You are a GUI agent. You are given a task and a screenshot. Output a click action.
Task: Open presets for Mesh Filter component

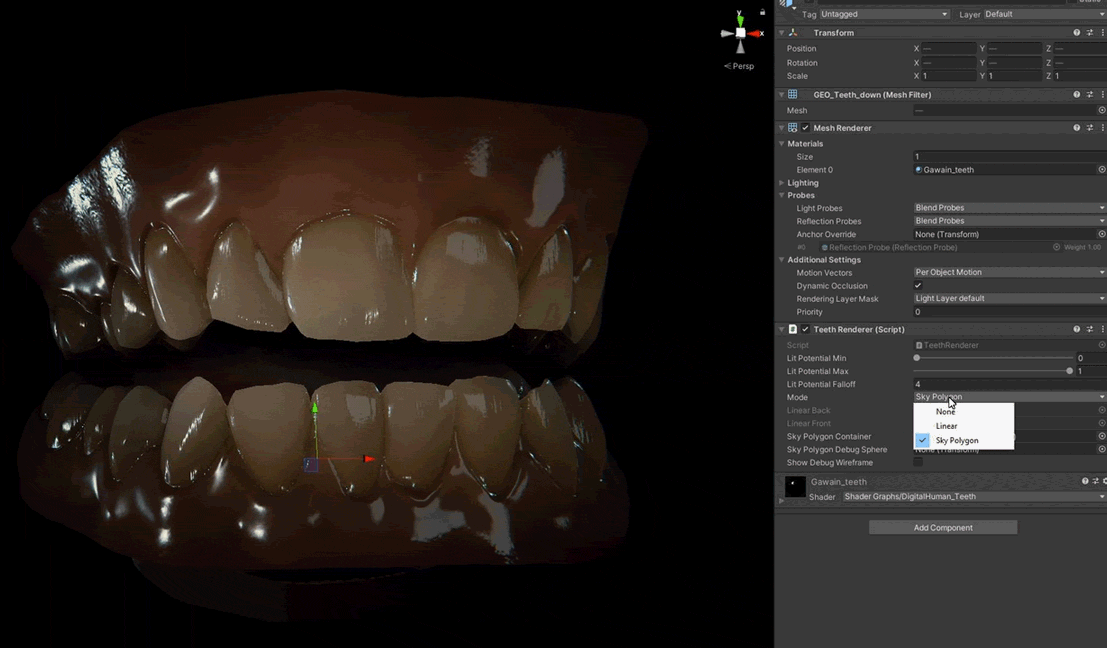1090,95
